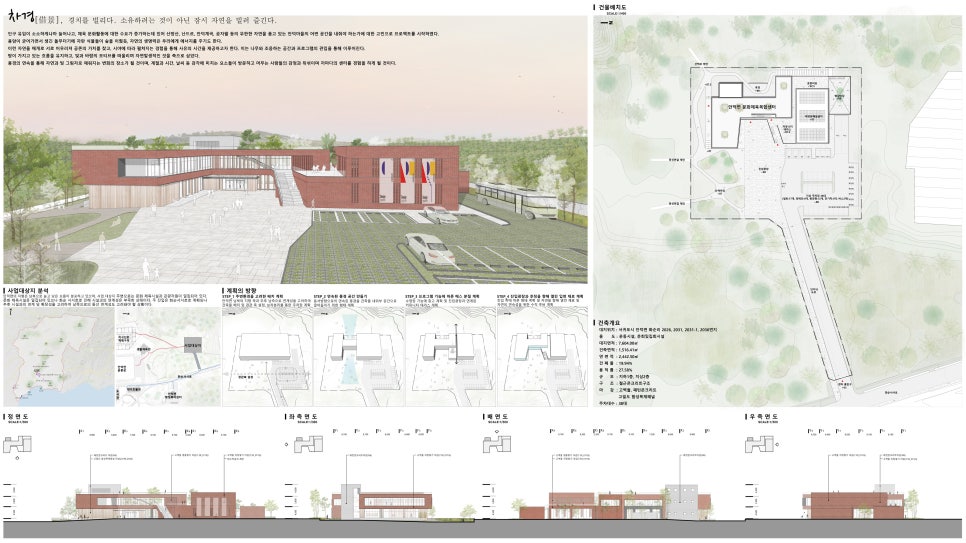Select the site location map with red route
This screenshot has height=543, width=966.
coord(168,356)
